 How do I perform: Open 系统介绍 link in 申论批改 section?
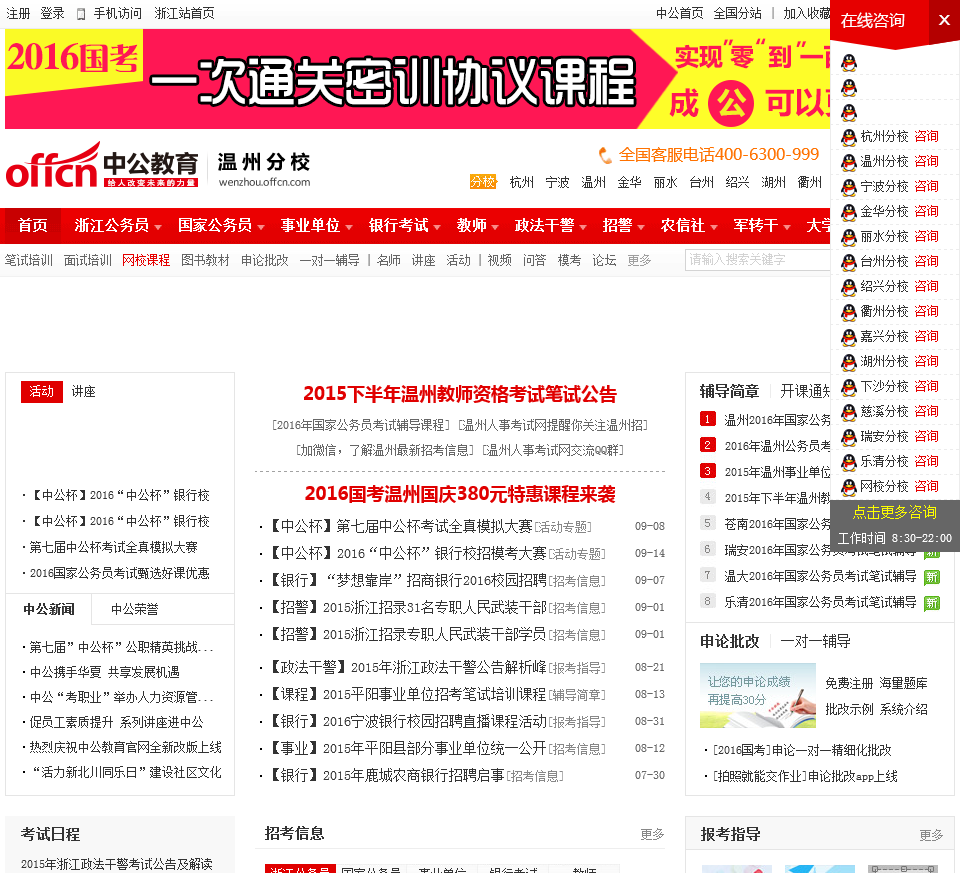pyautogui.click(x=904, y=710)
